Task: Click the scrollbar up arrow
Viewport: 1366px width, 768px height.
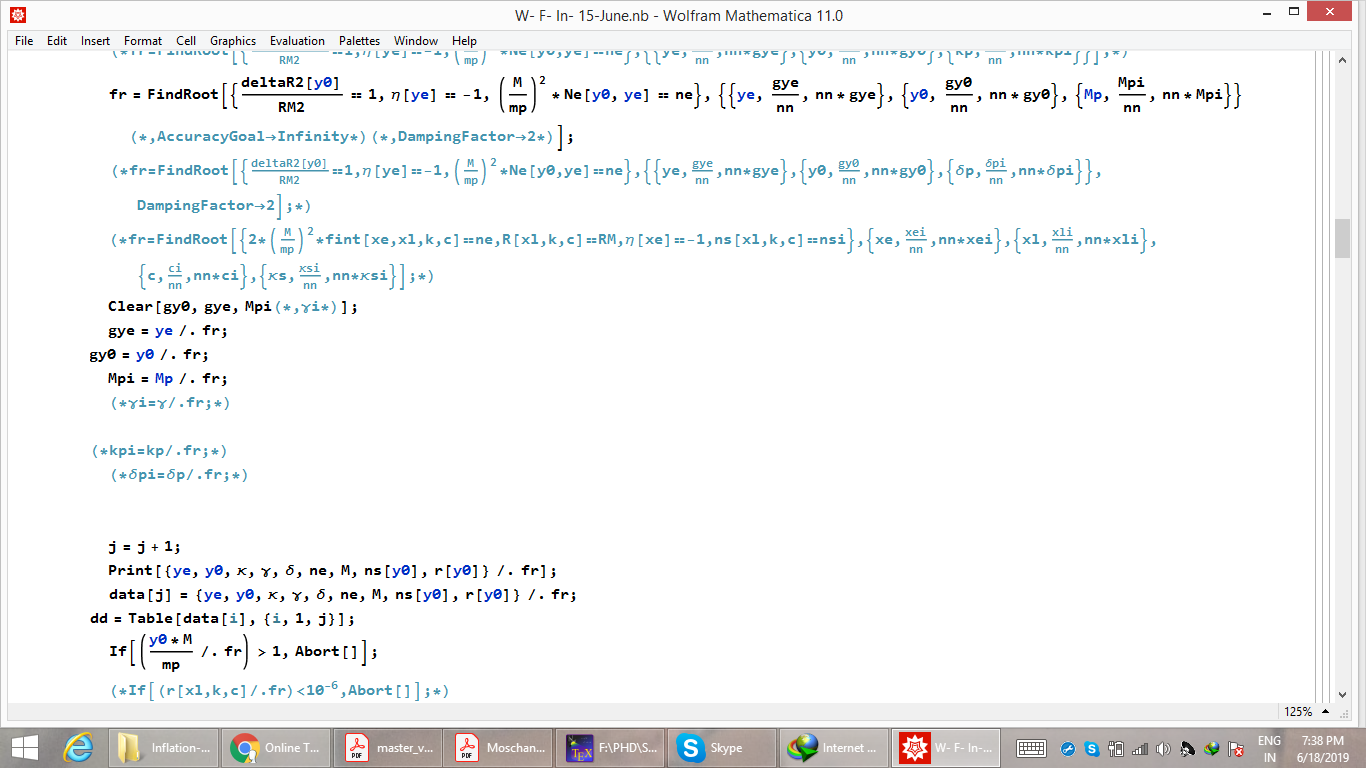Action: (1343, 59)
